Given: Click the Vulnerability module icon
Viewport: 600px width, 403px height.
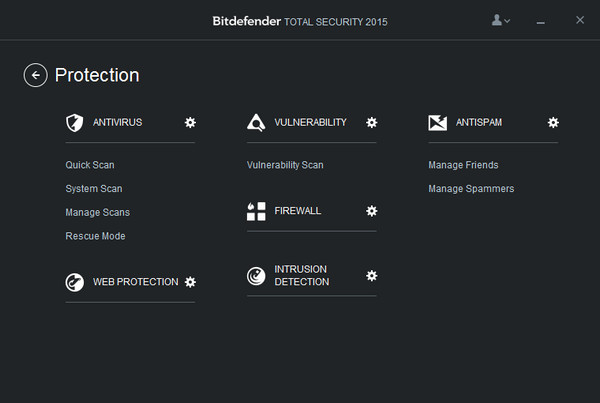Looking at the screenshot, I should coord(256,123).
